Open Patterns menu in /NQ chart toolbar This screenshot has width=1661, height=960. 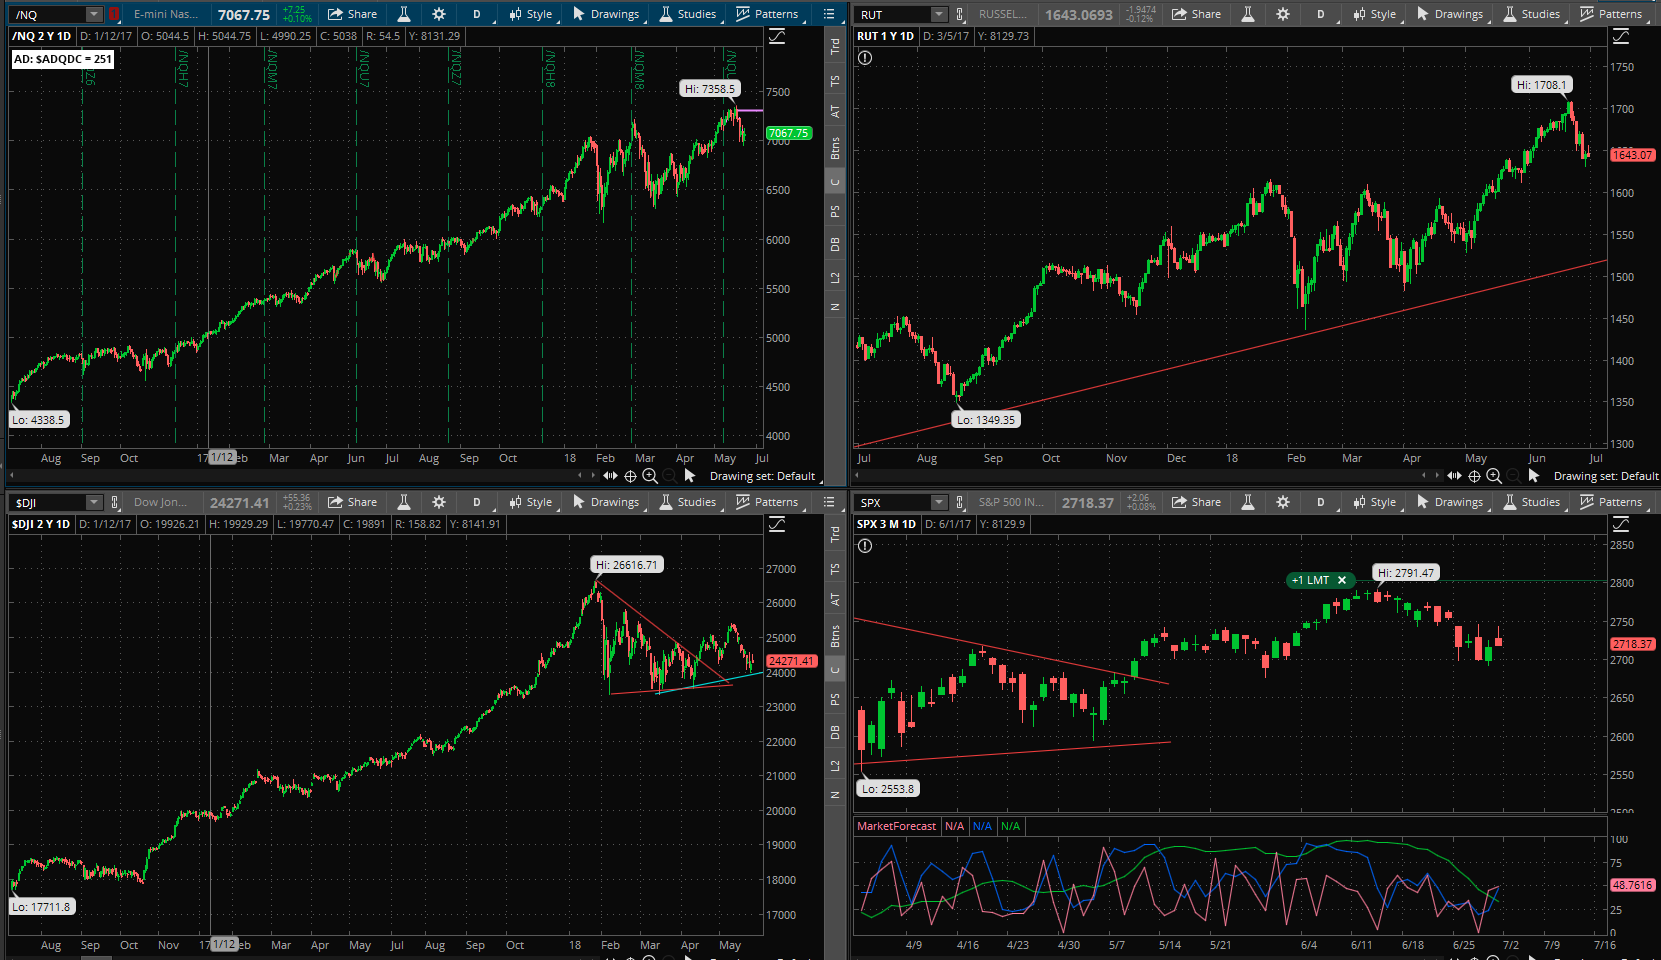tap(767, 14)
